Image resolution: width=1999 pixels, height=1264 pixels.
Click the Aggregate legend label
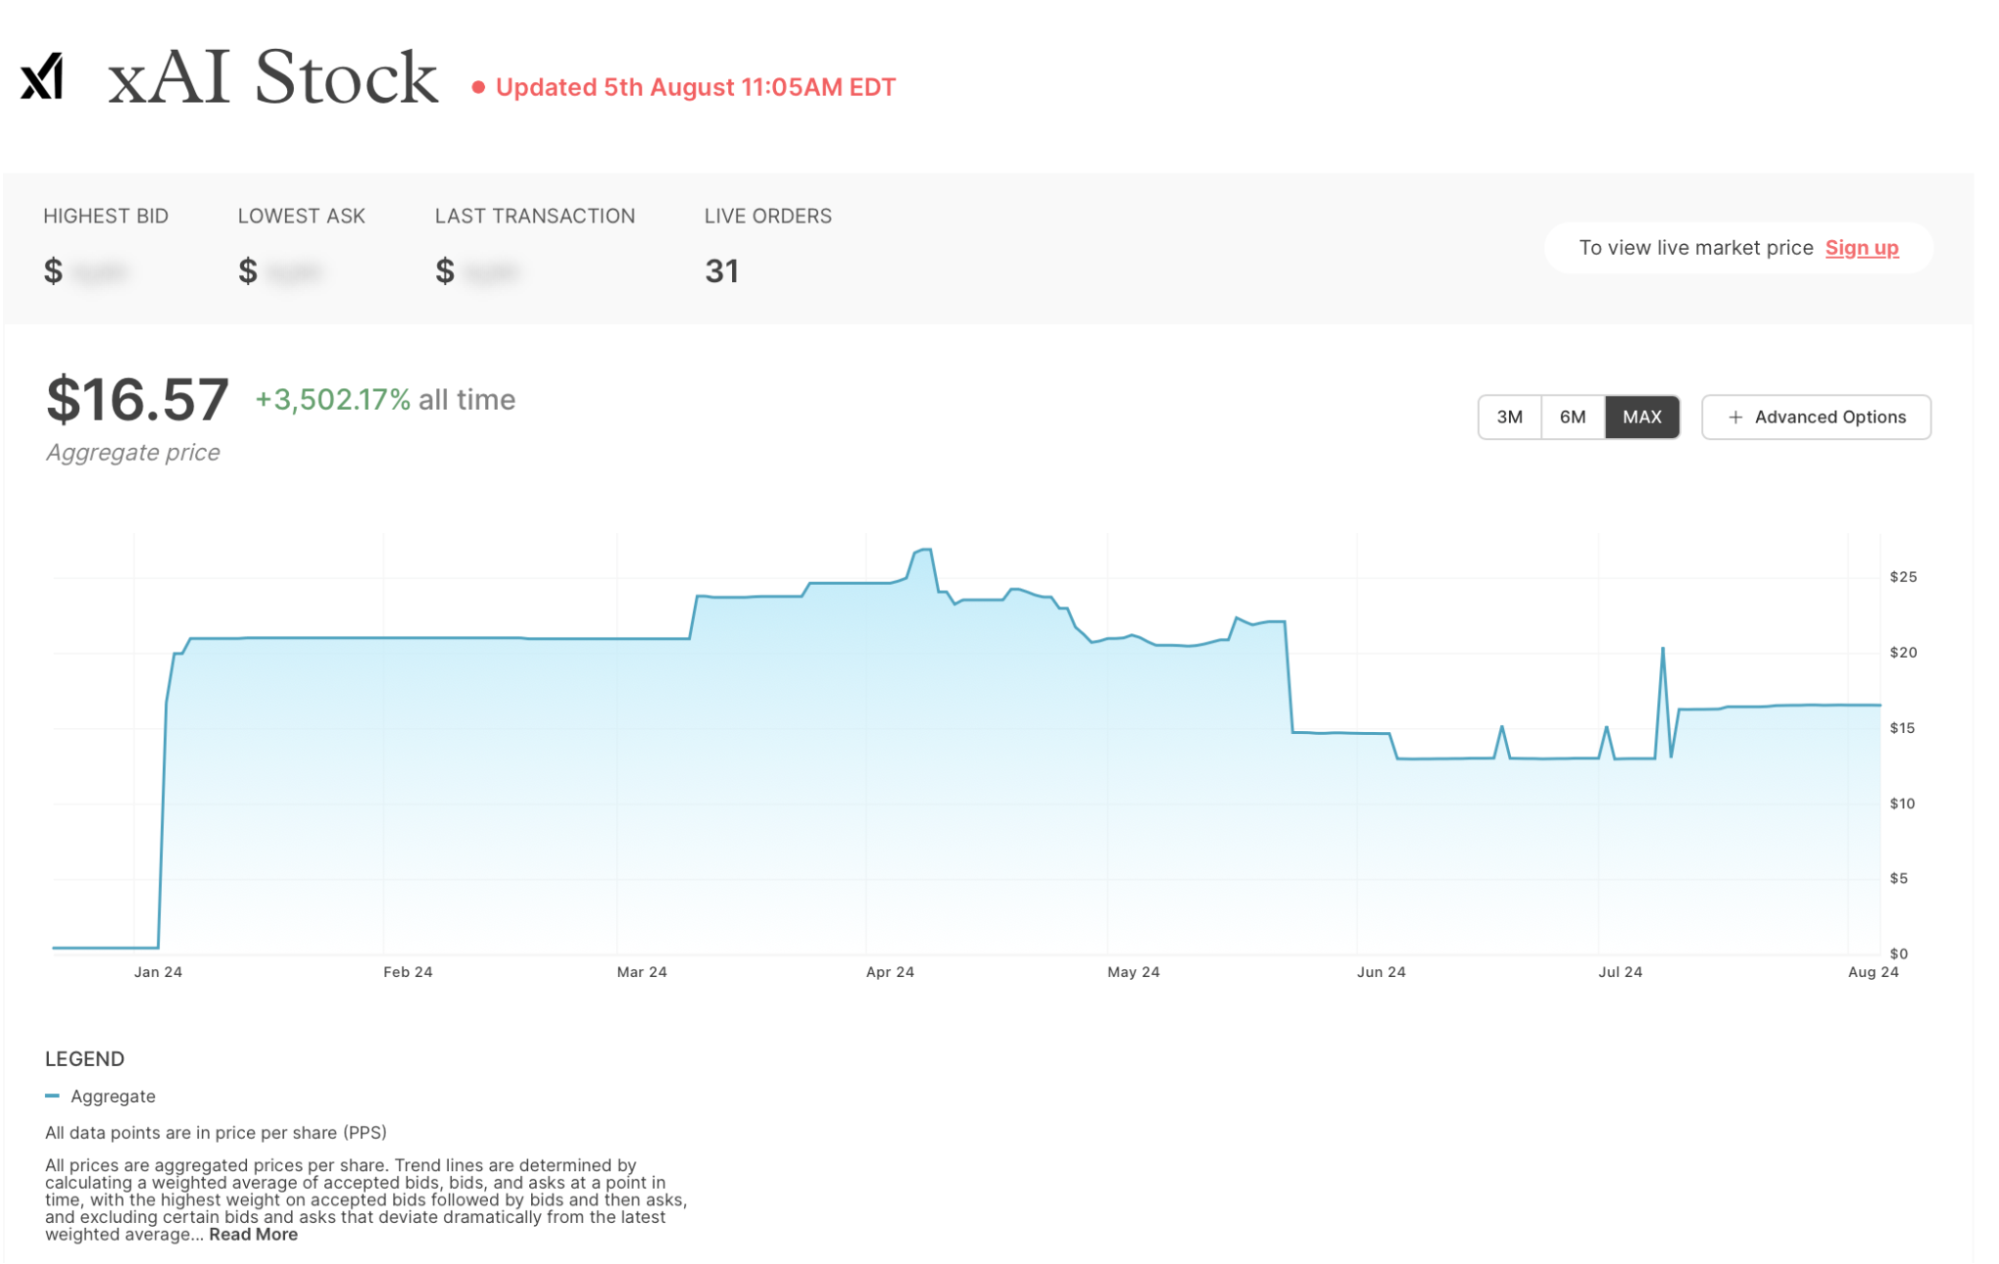(x=113, y=1096)
